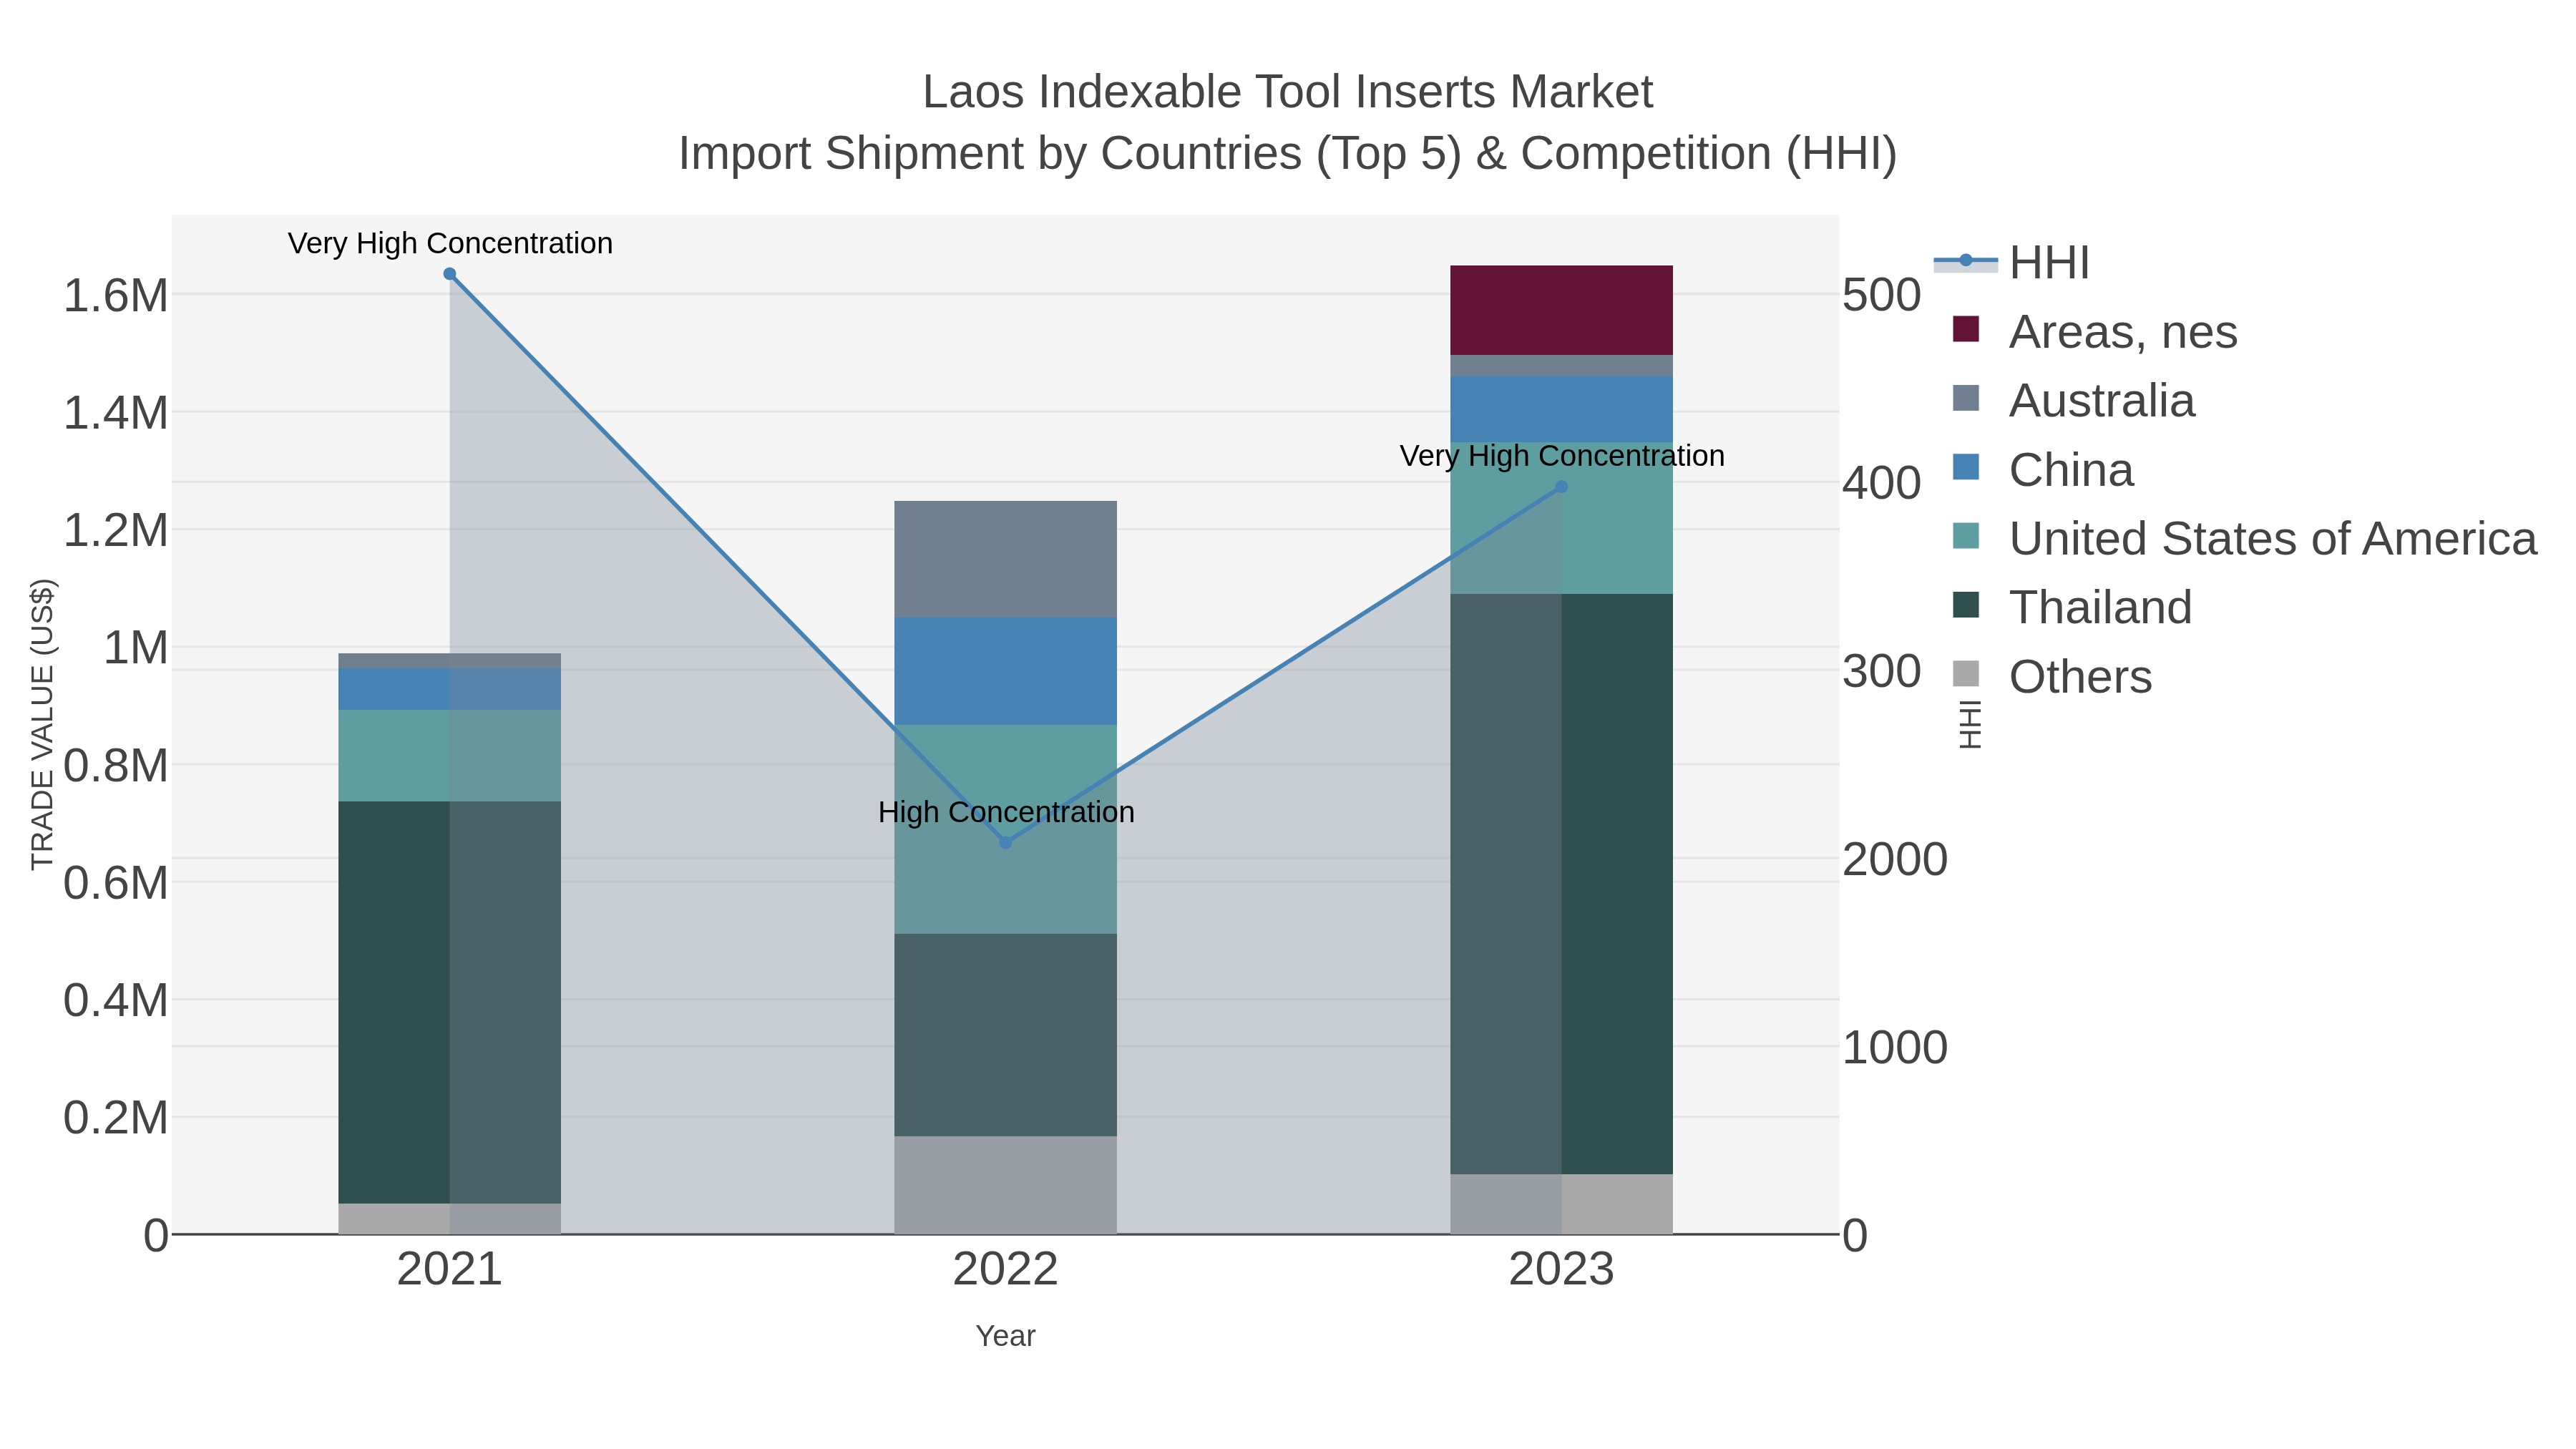2576x1449 pixels.
Task: Click the maroon Areas, nes segment in 2023 bar
Action: [x=1562, y=310]
